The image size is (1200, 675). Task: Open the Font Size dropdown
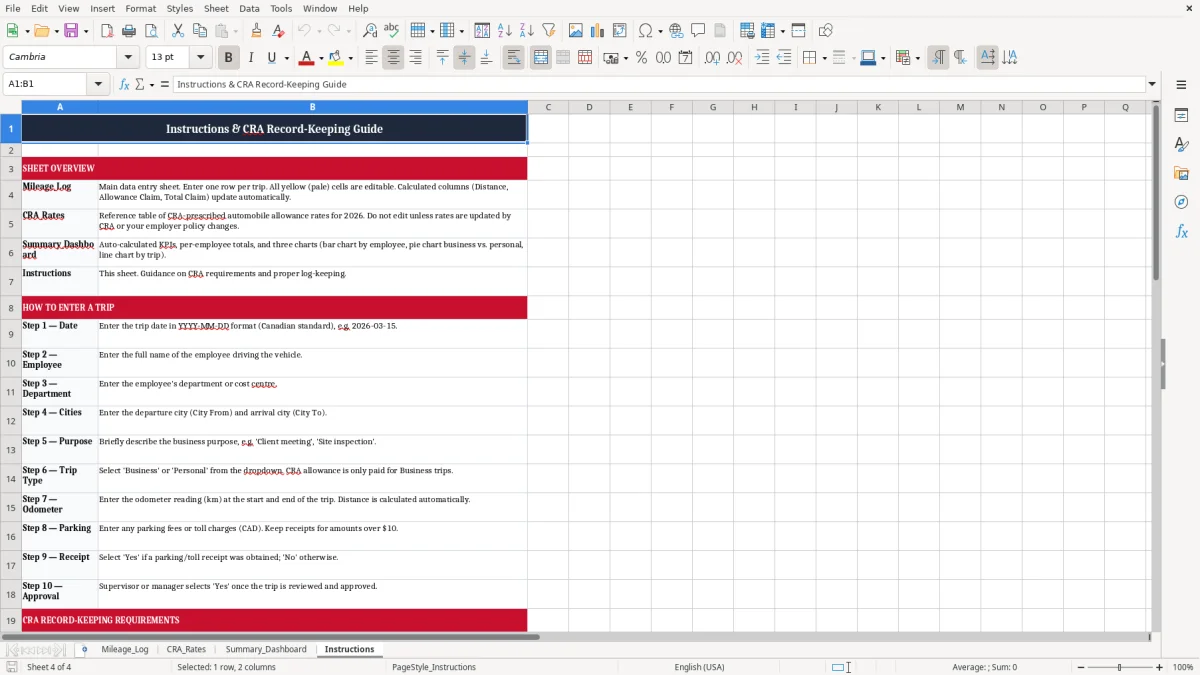[200, 58]
